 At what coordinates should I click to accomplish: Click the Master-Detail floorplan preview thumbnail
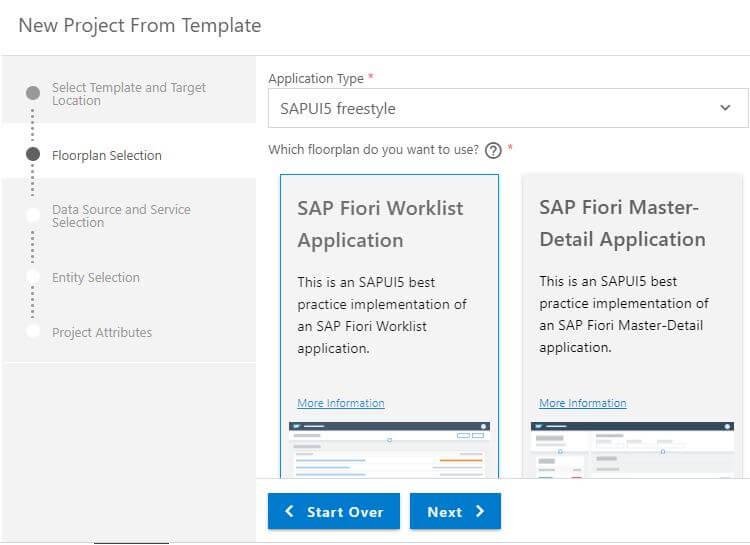pyautogui.click(x=632, y=449)
